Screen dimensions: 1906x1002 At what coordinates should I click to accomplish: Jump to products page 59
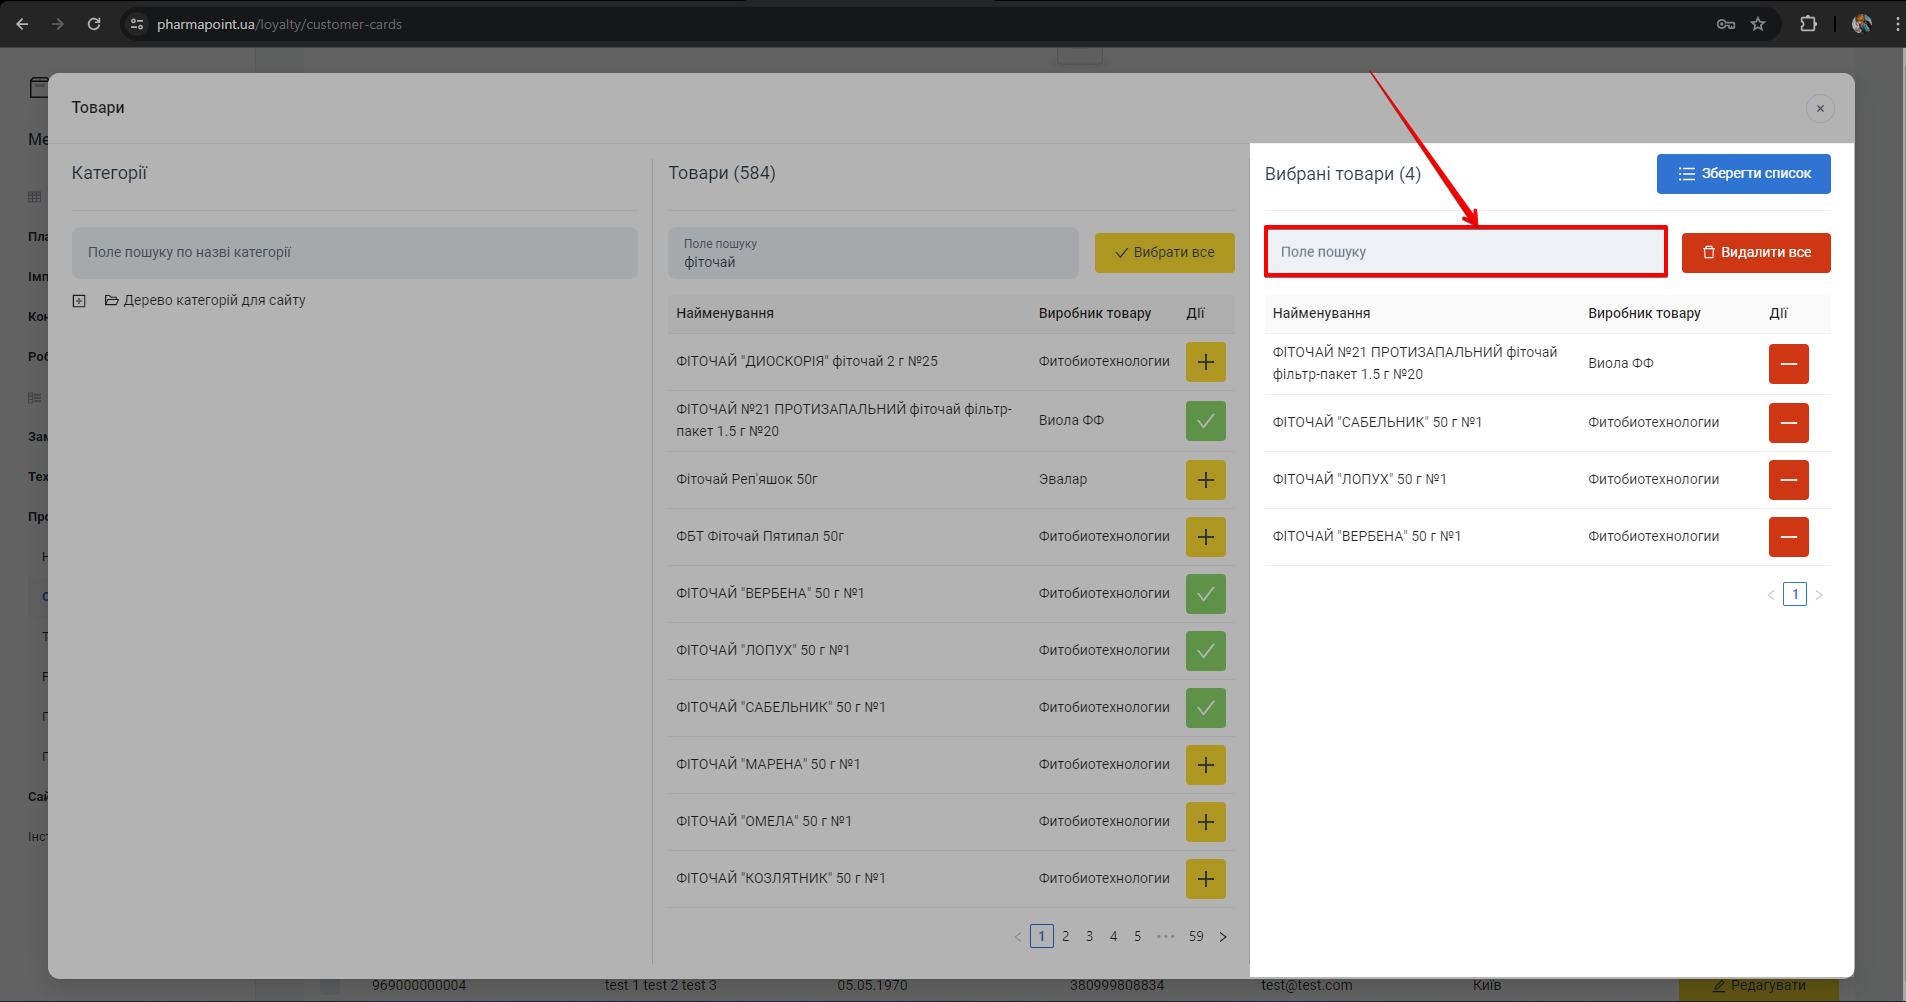[1196, 937]
